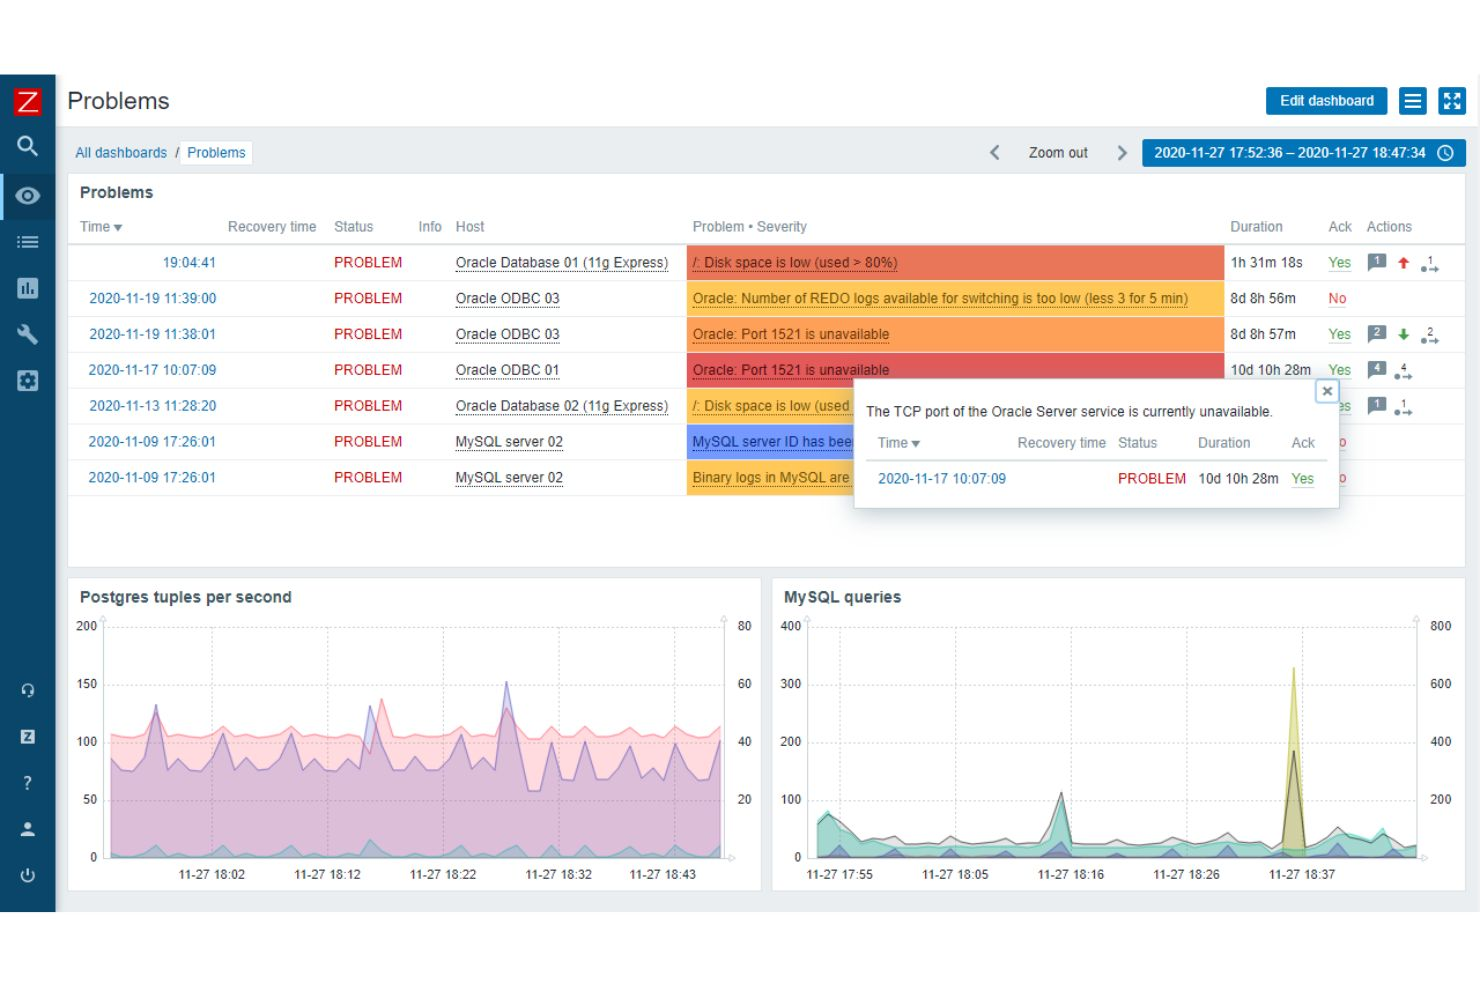Viewport: 1480px width, 987px height.
Task: Open actions icon in the 19:04:41 row
Action: click(x=1430, y=263)
